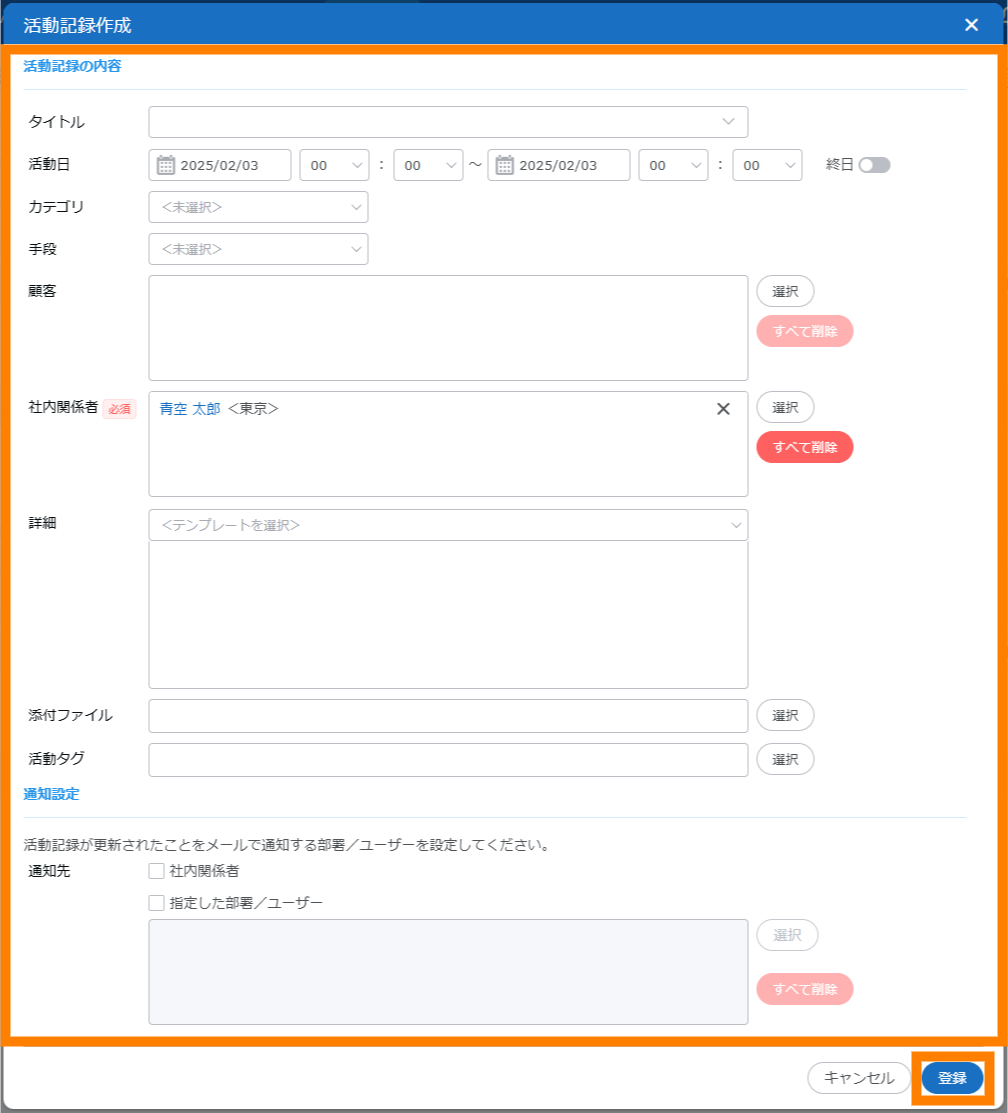The image size is (1008, 1113).
Task: Click the キャンセル button
Action: pos(858,1078)
